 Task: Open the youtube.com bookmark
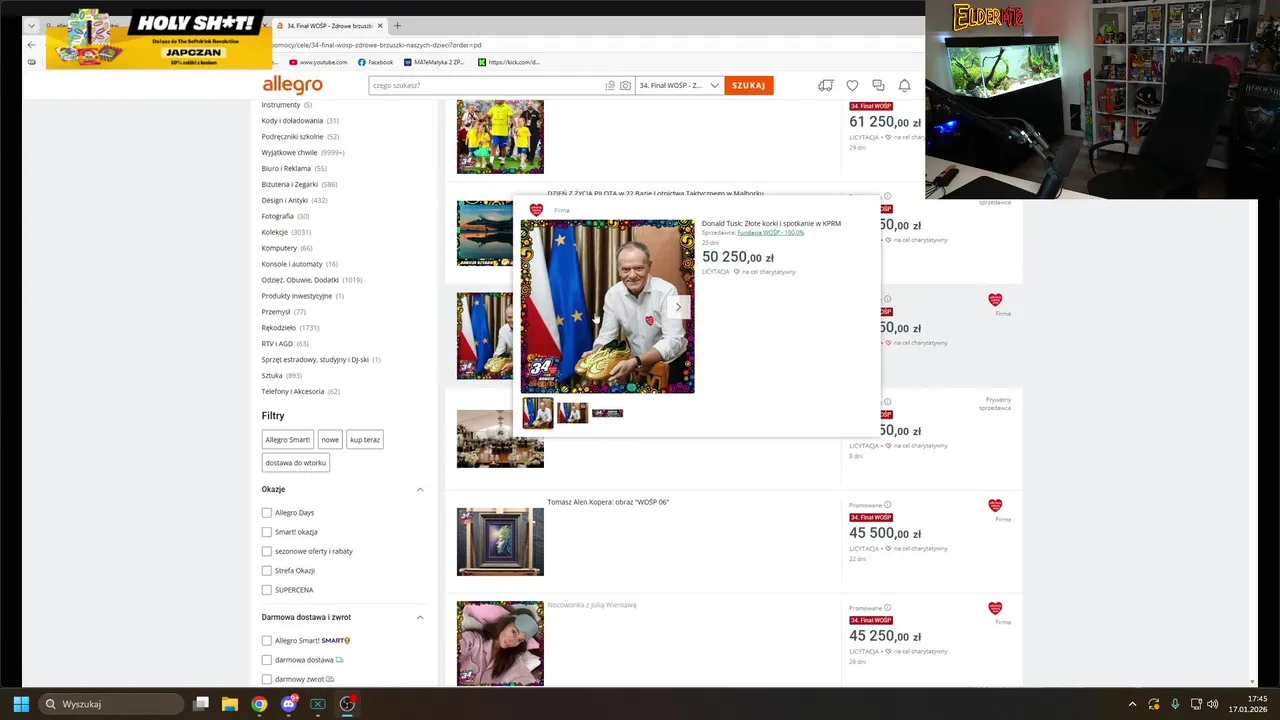click(x=318, y=62)
